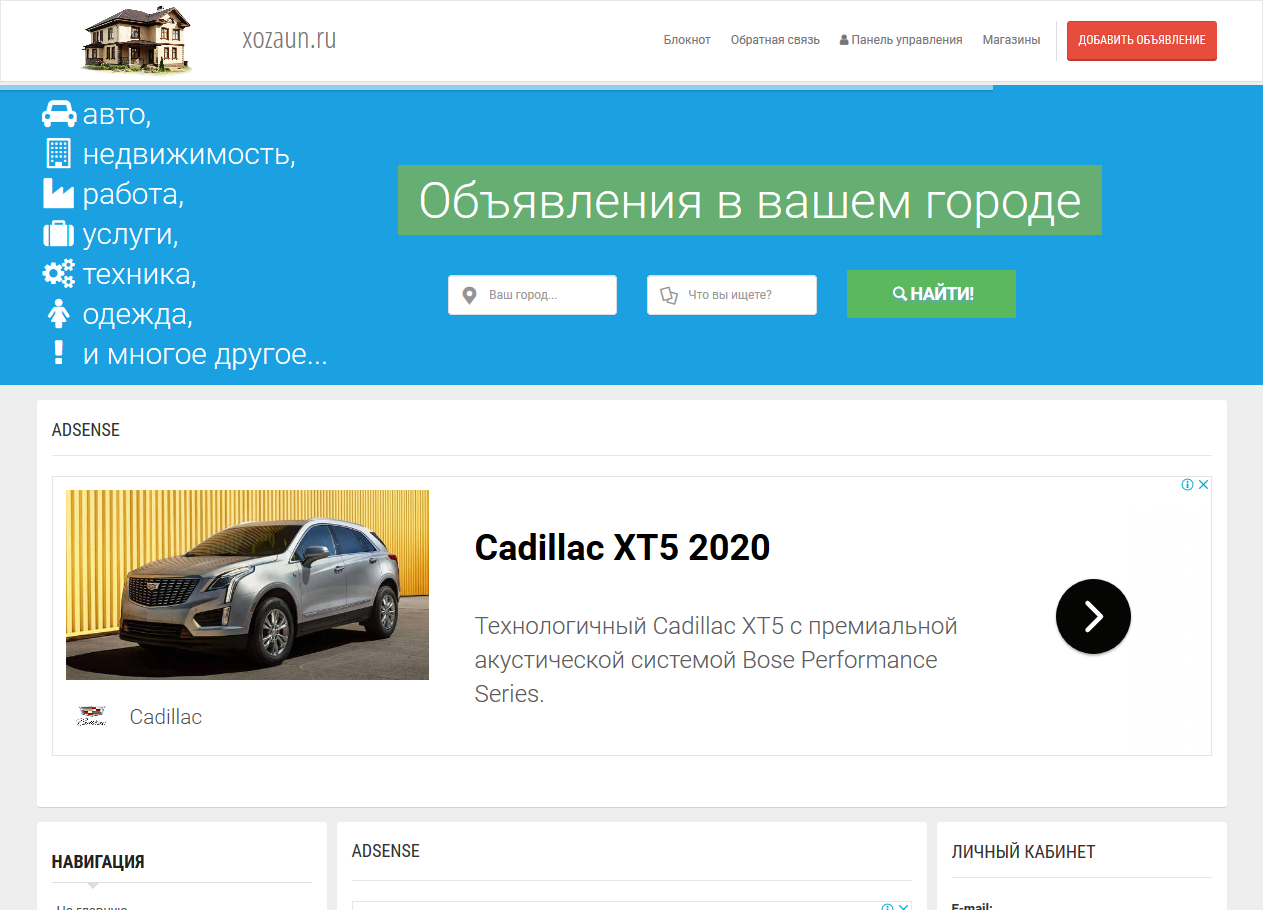This screenshot has width=1263, height=910.
Task: Click the woman icon beside одежда
Action: [x=59, y=314]
